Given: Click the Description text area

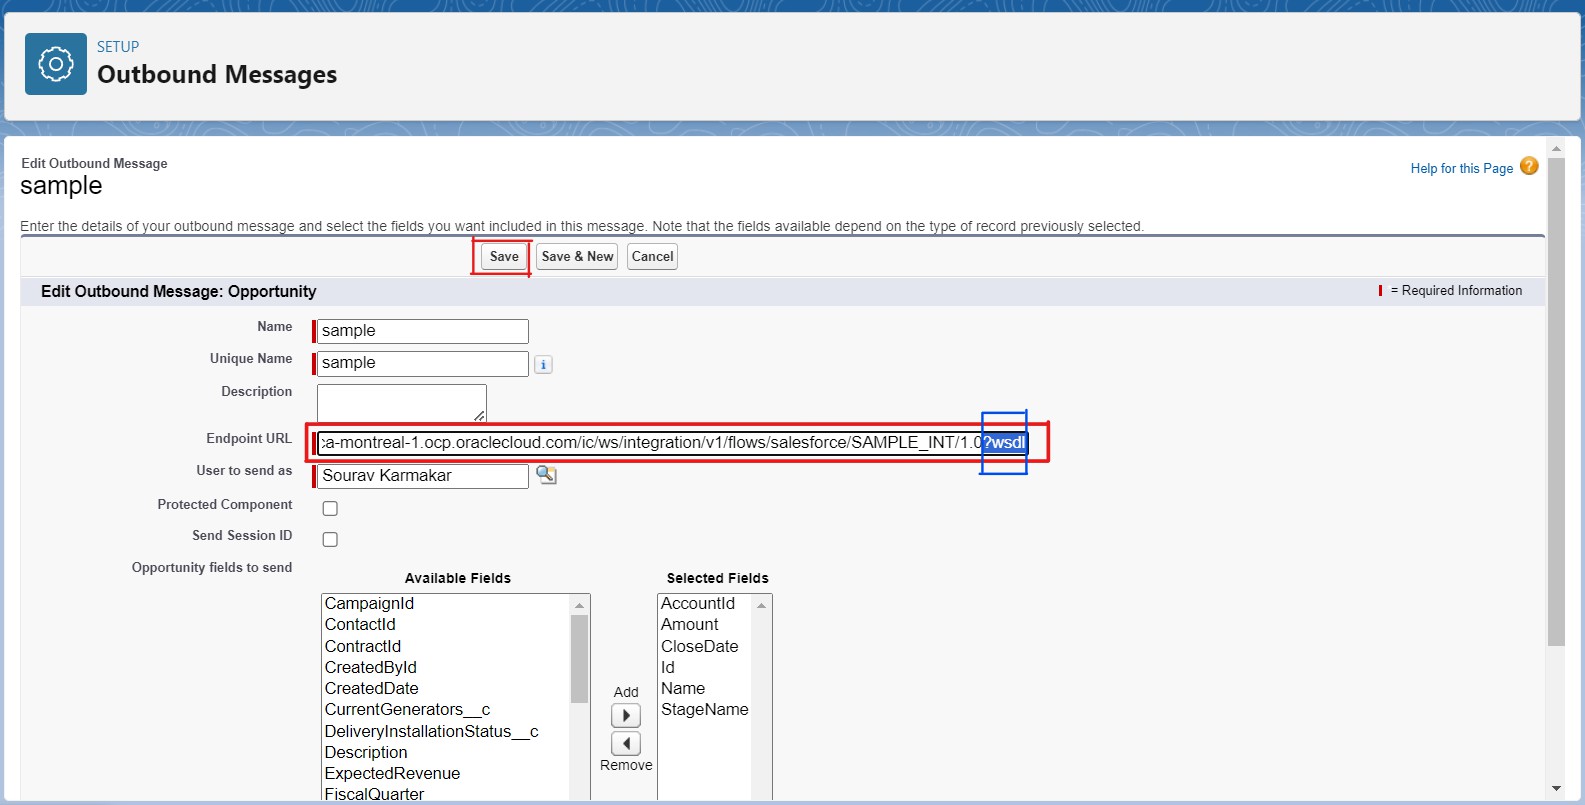Looking at the screenshot, I should 401,402.
